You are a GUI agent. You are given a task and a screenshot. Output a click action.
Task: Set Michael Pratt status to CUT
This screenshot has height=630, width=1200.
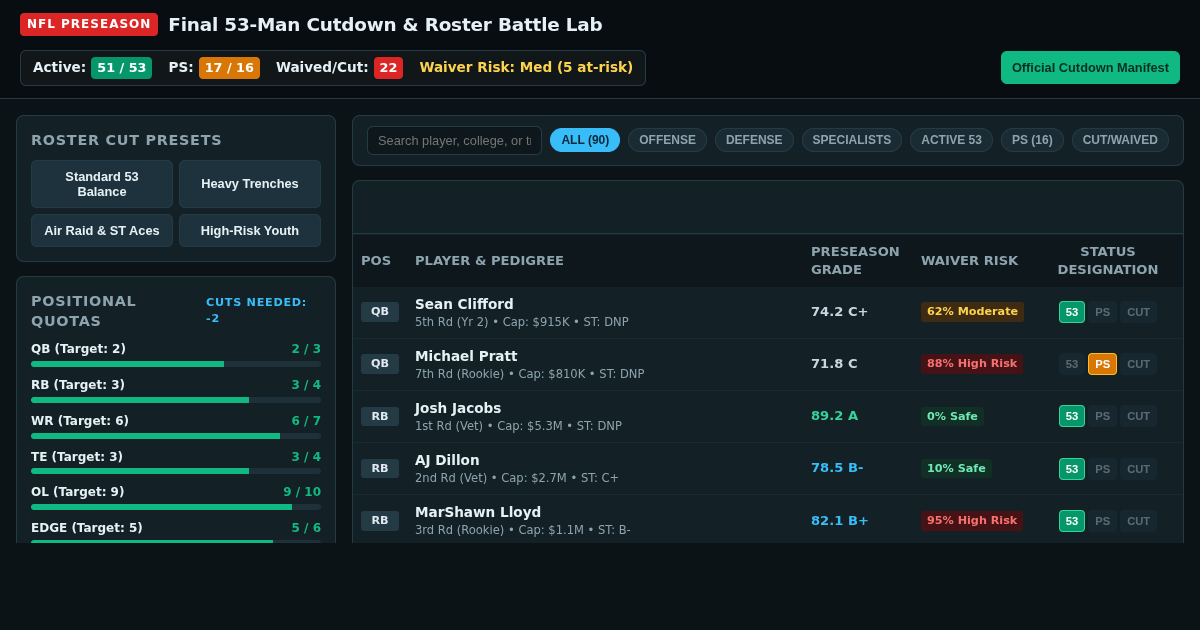tap(1138, 364)
